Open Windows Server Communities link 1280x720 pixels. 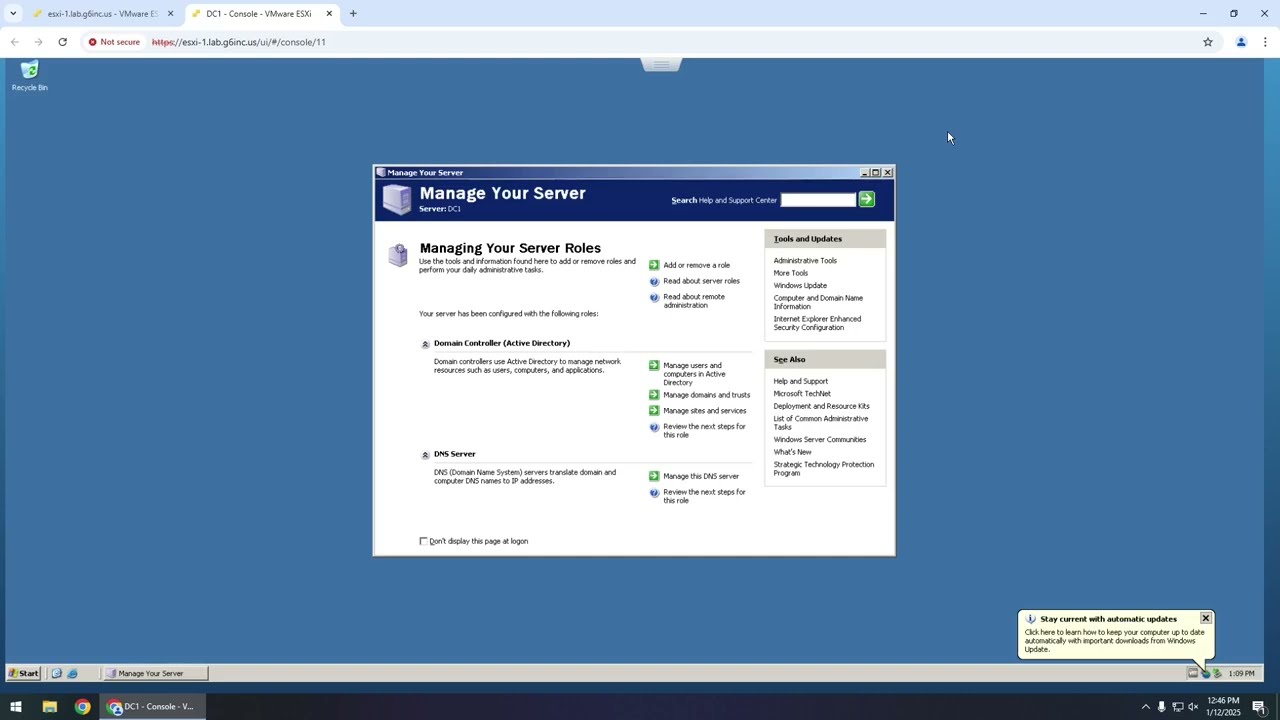(819, 440)
